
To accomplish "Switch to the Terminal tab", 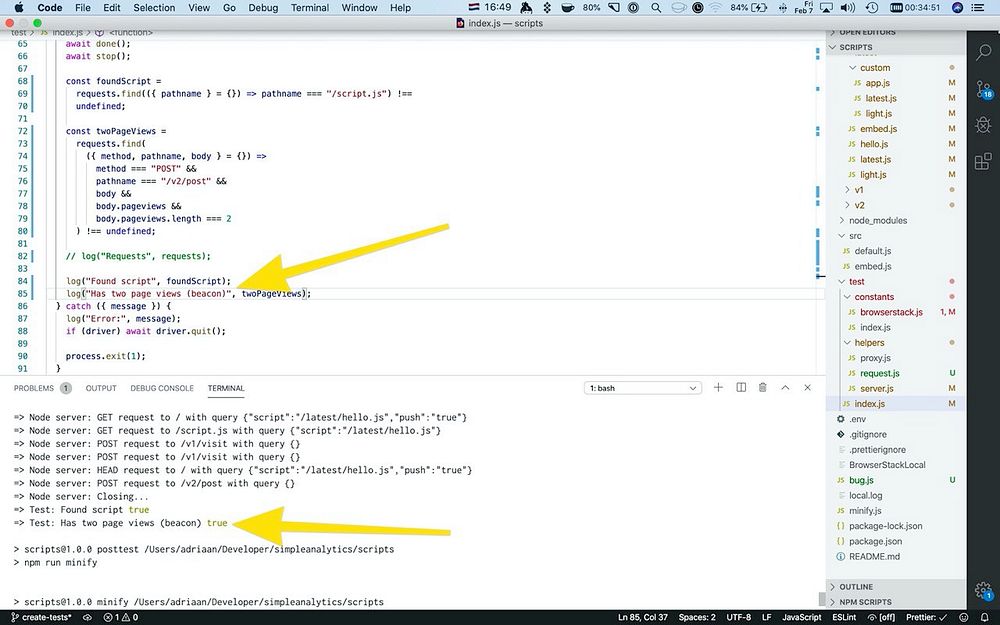I will [x=226, y=388].
